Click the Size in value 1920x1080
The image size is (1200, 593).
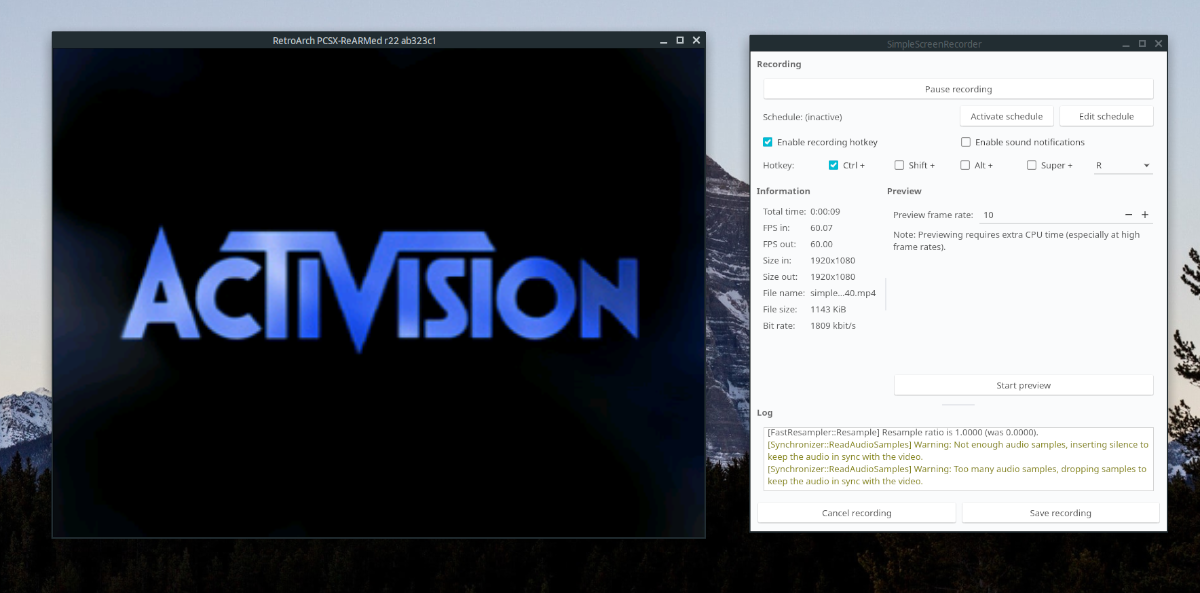pyautogui.click(x=832, y=260)
